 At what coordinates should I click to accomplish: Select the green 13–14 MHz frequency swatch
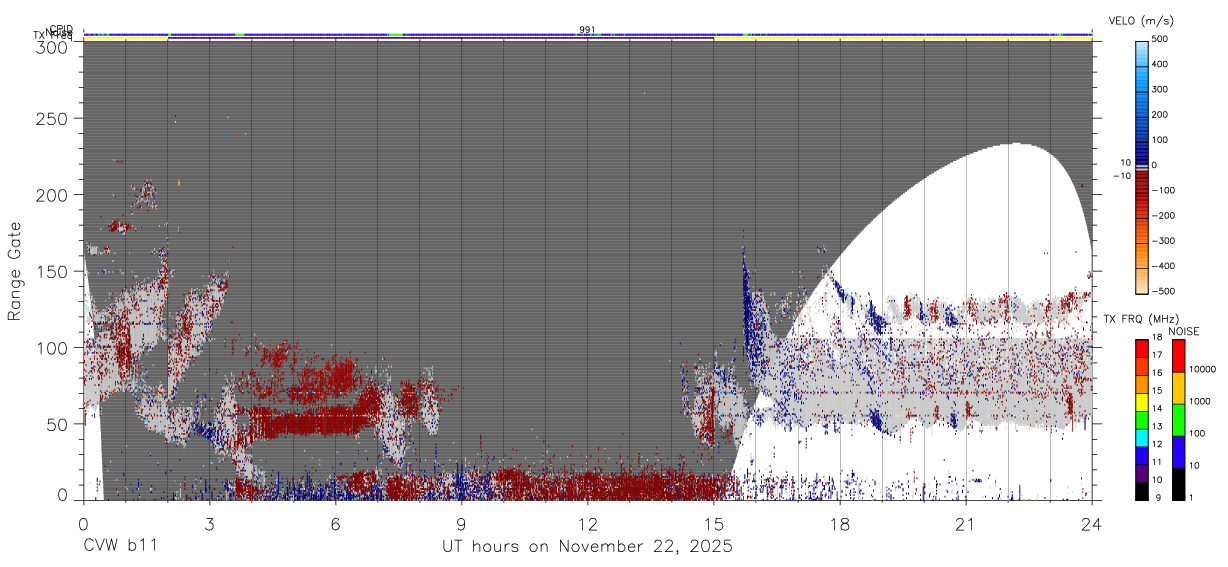tap(1141, 419)
